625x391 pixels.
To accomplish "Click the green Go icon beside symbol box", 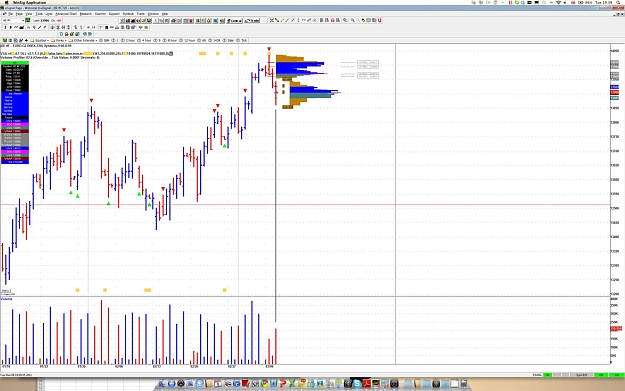I will 28,20.
